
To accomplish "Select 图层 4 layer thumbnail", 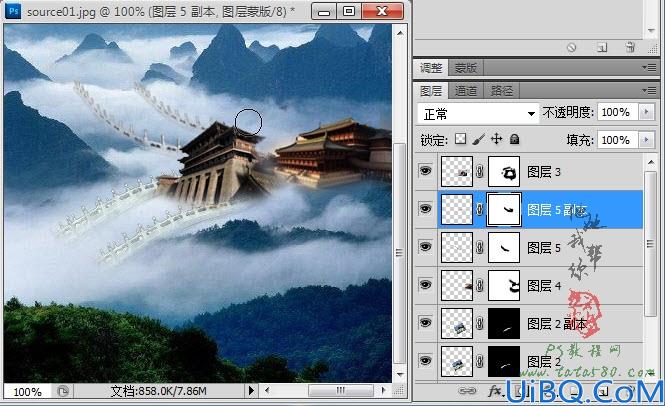I will click(x=457, y=286).
